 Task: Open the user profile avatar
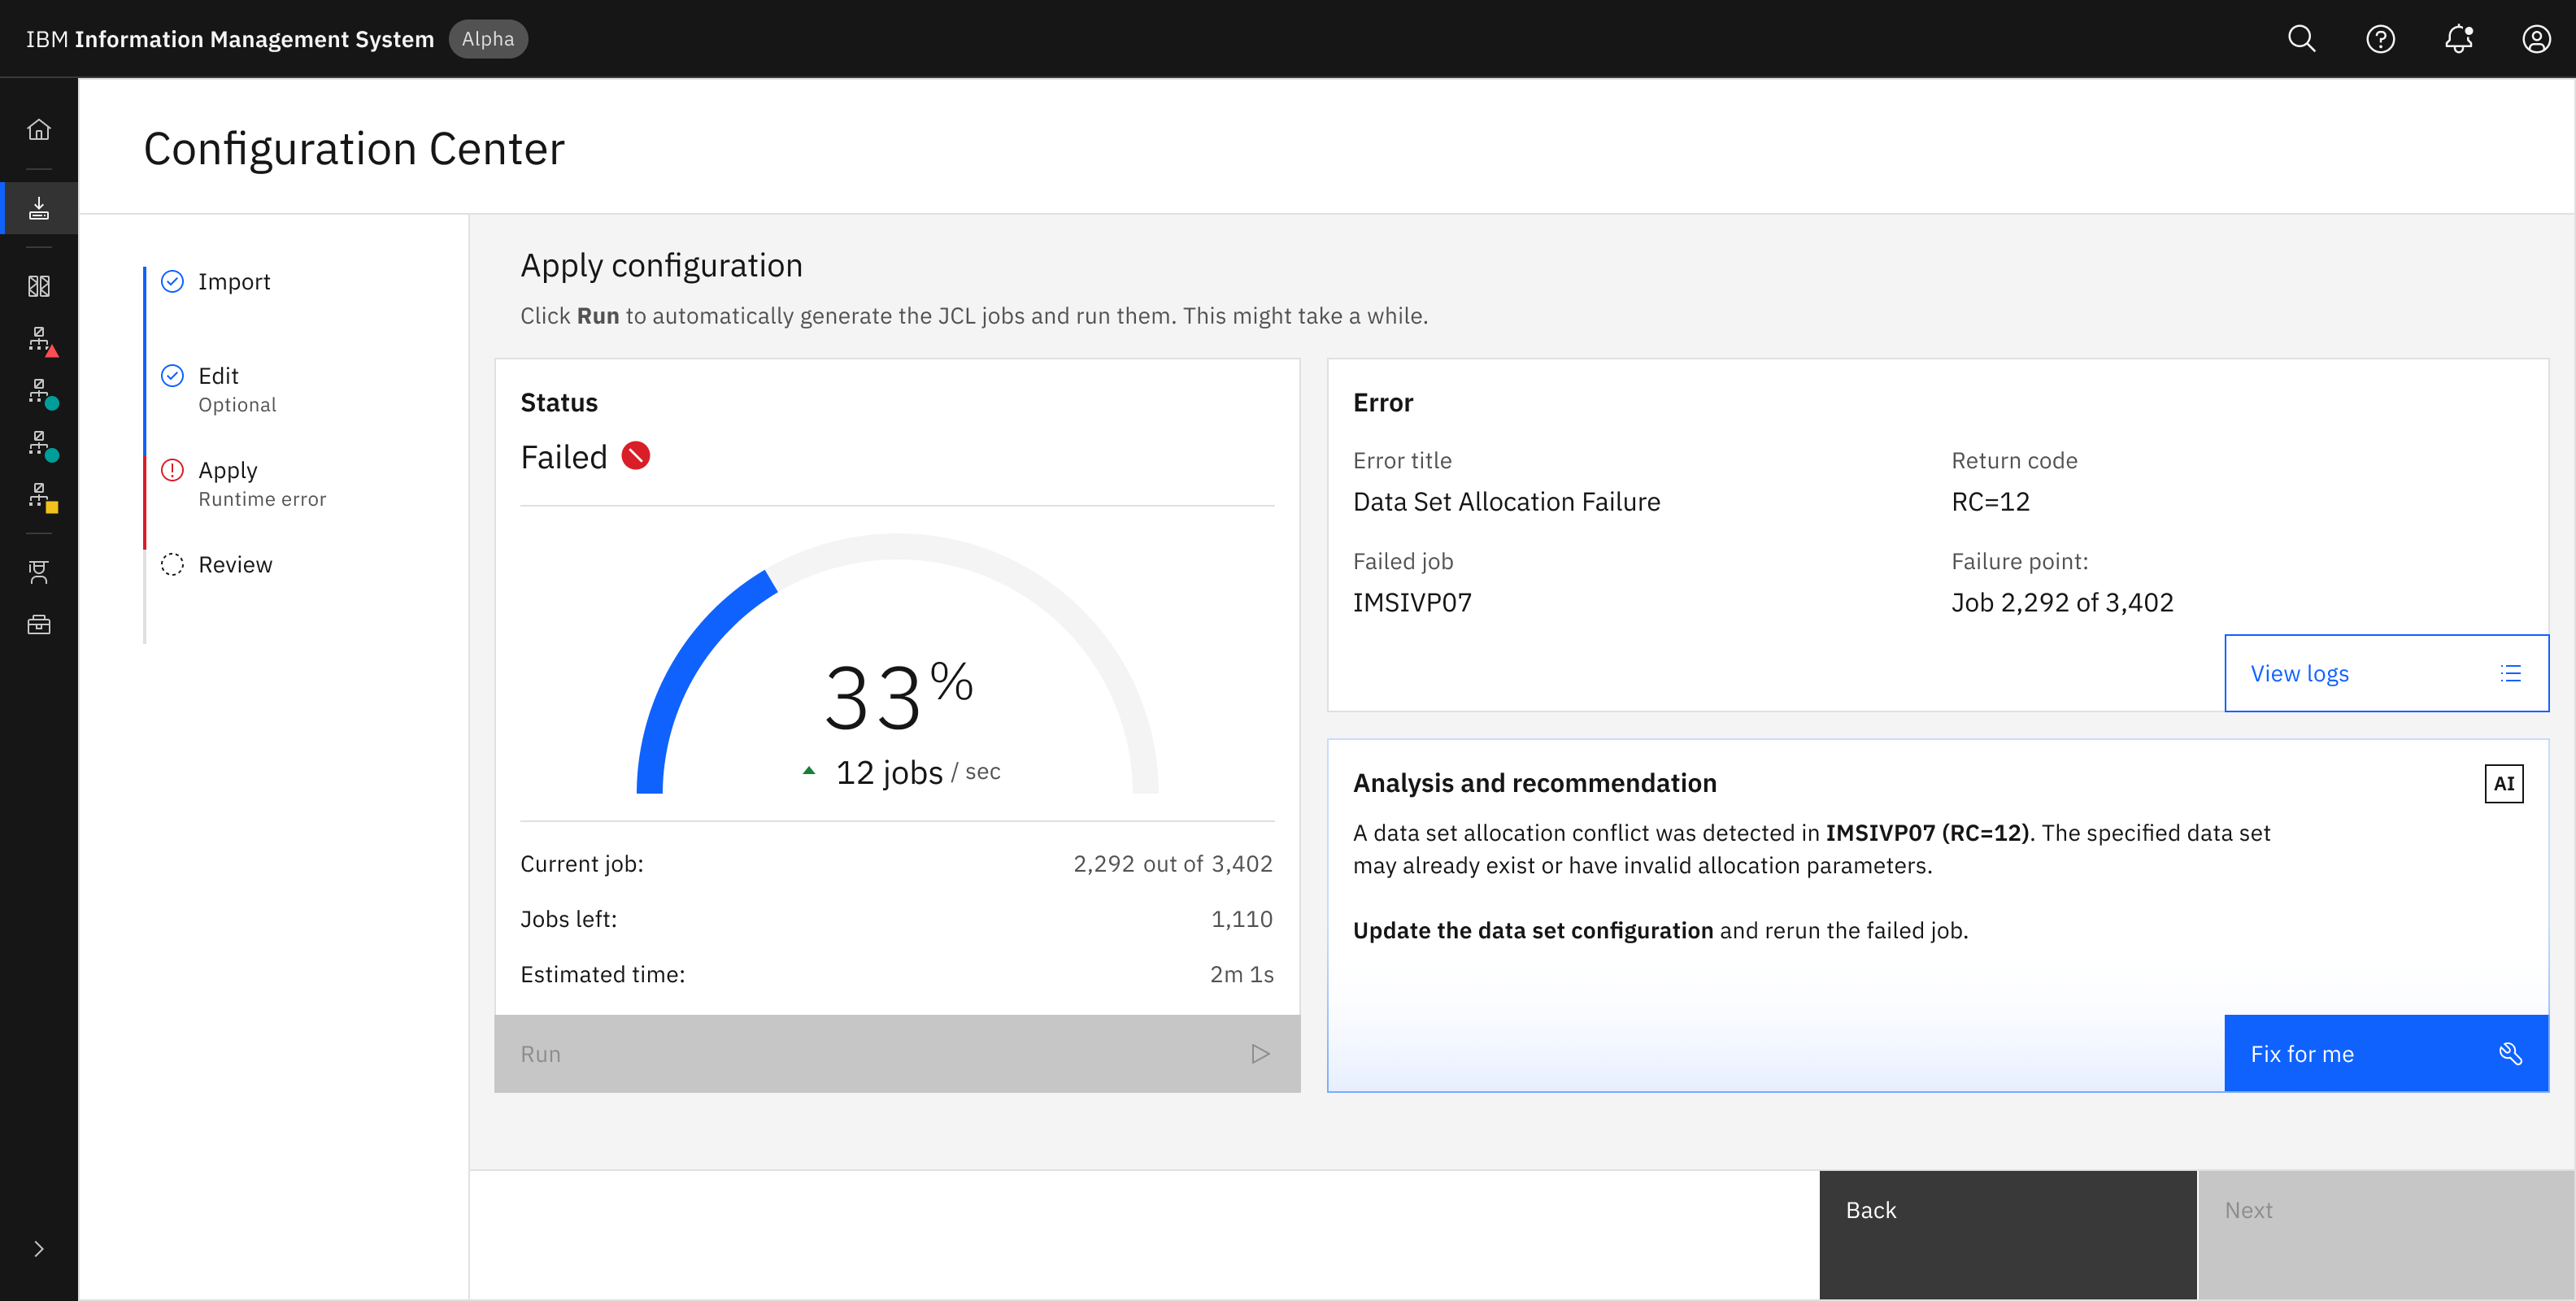click(x=2536, y=39)
